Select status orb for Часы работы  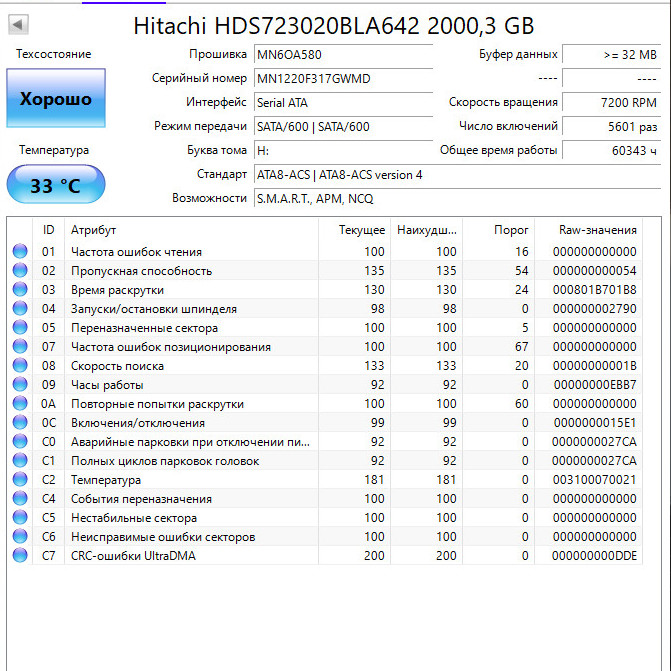pyautogui.click(x=20, y=384)
